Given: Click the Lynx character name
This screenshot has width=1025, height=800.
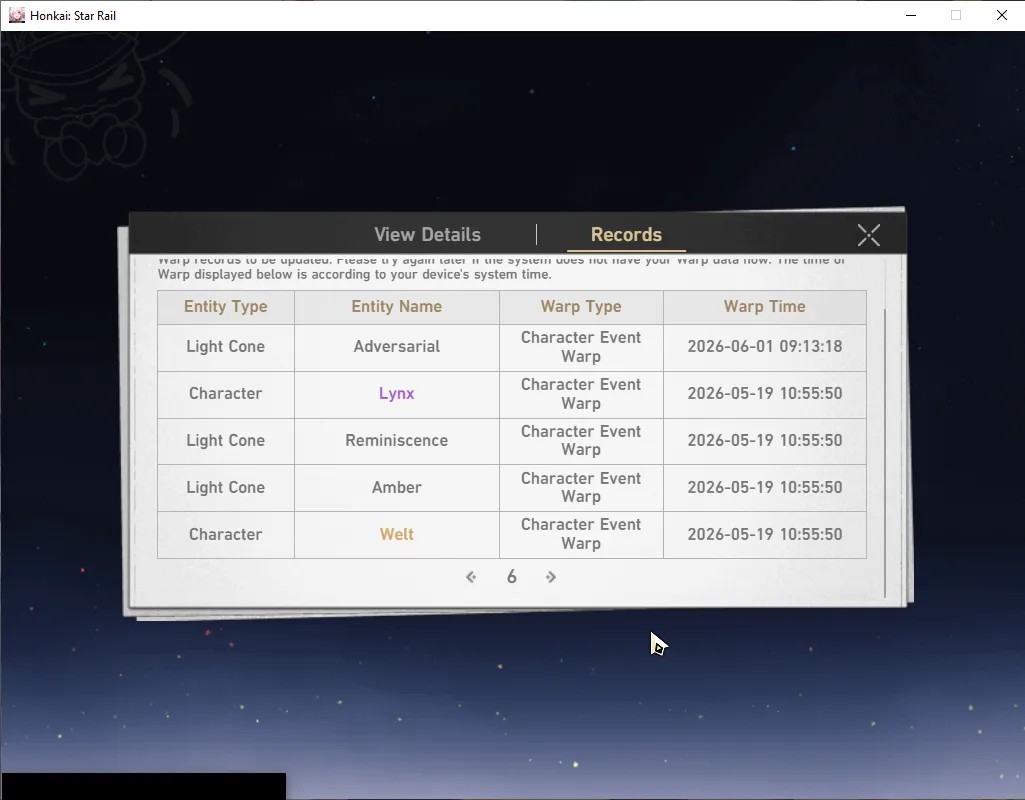Looking at the screenshot, I should click(396, 393).
